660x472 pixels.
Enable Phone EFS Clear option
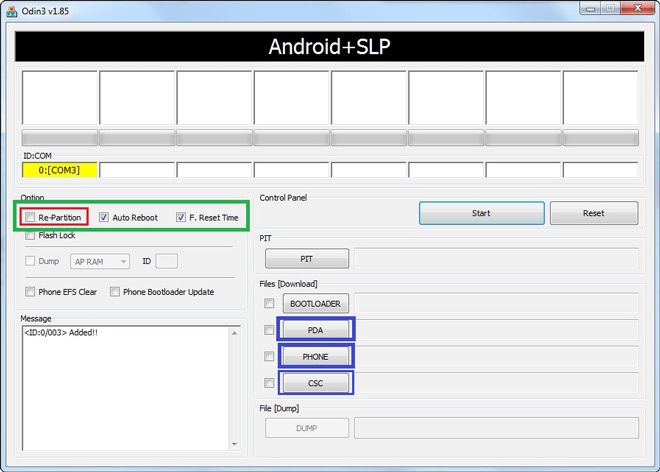click(30, 292)
